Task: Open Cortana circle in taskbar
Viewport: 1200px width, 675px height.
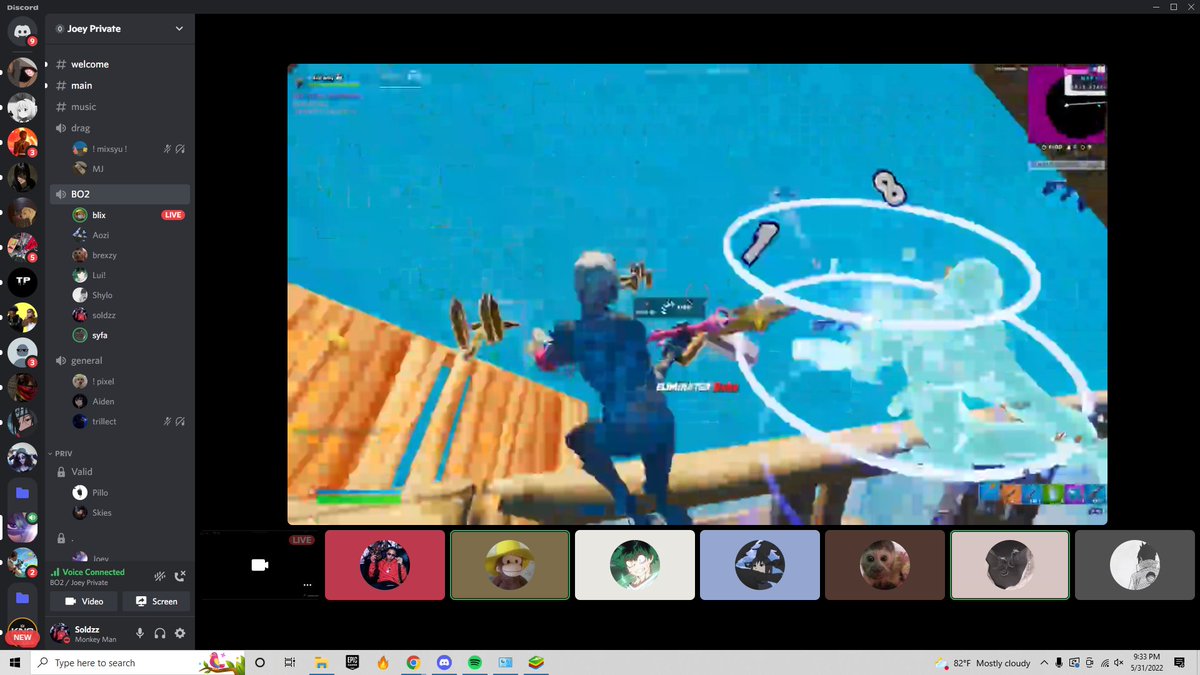Action: pos(260,662)
